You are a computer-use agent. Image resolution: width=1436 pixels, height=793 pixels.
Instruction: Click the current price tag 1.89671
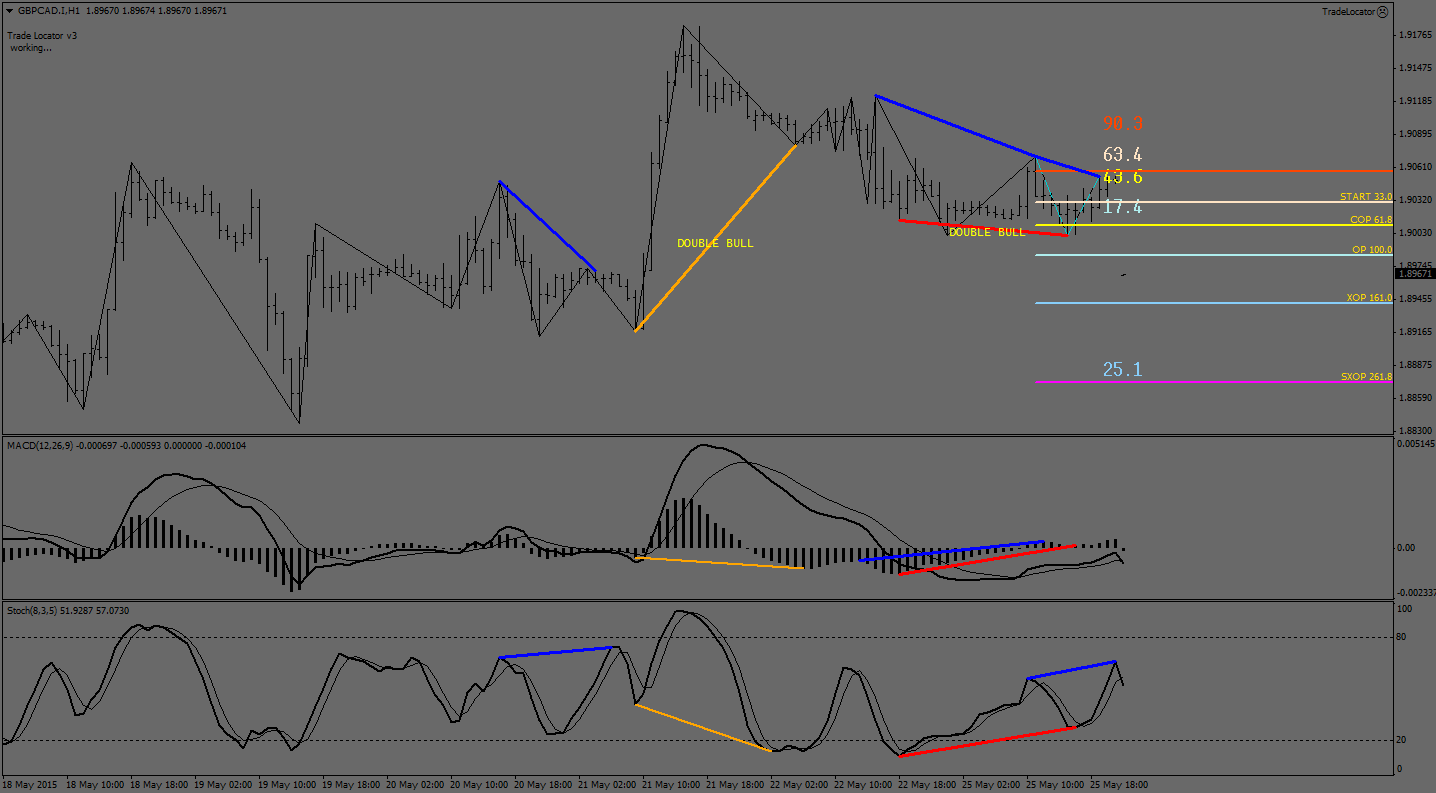coord(1413,273)
